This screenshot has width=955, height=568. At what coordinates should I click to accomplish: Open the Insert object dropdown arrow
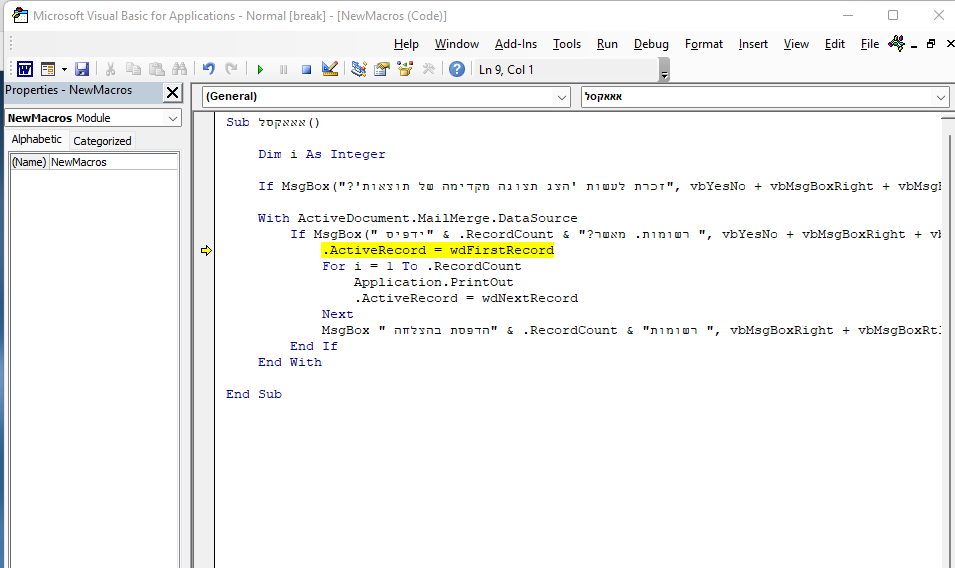pyautogui.click(x=64, y=69)
